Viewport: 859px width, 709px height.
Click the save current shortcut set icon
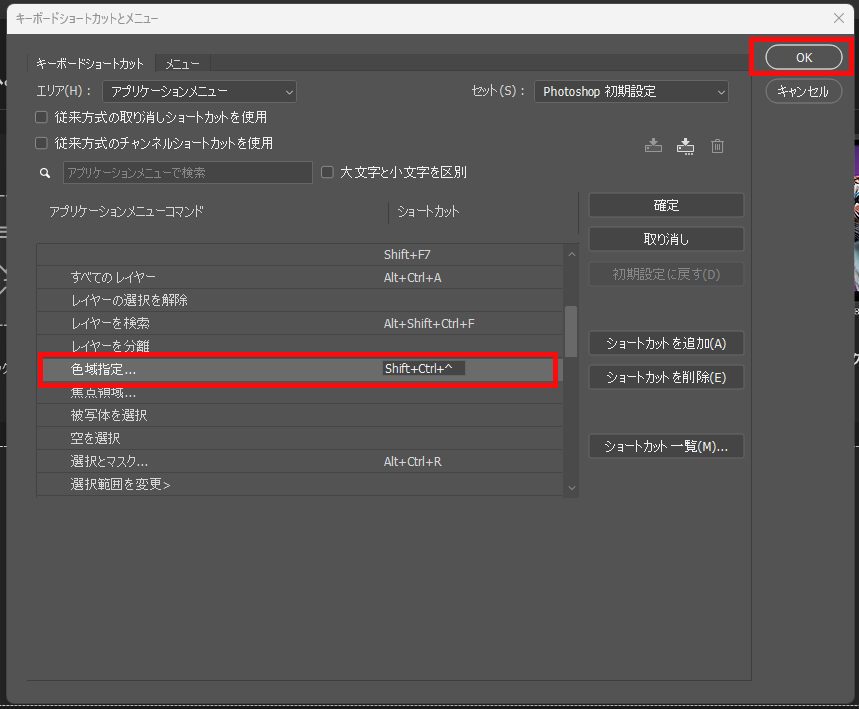pyautogui.click(x=653, y=146)
